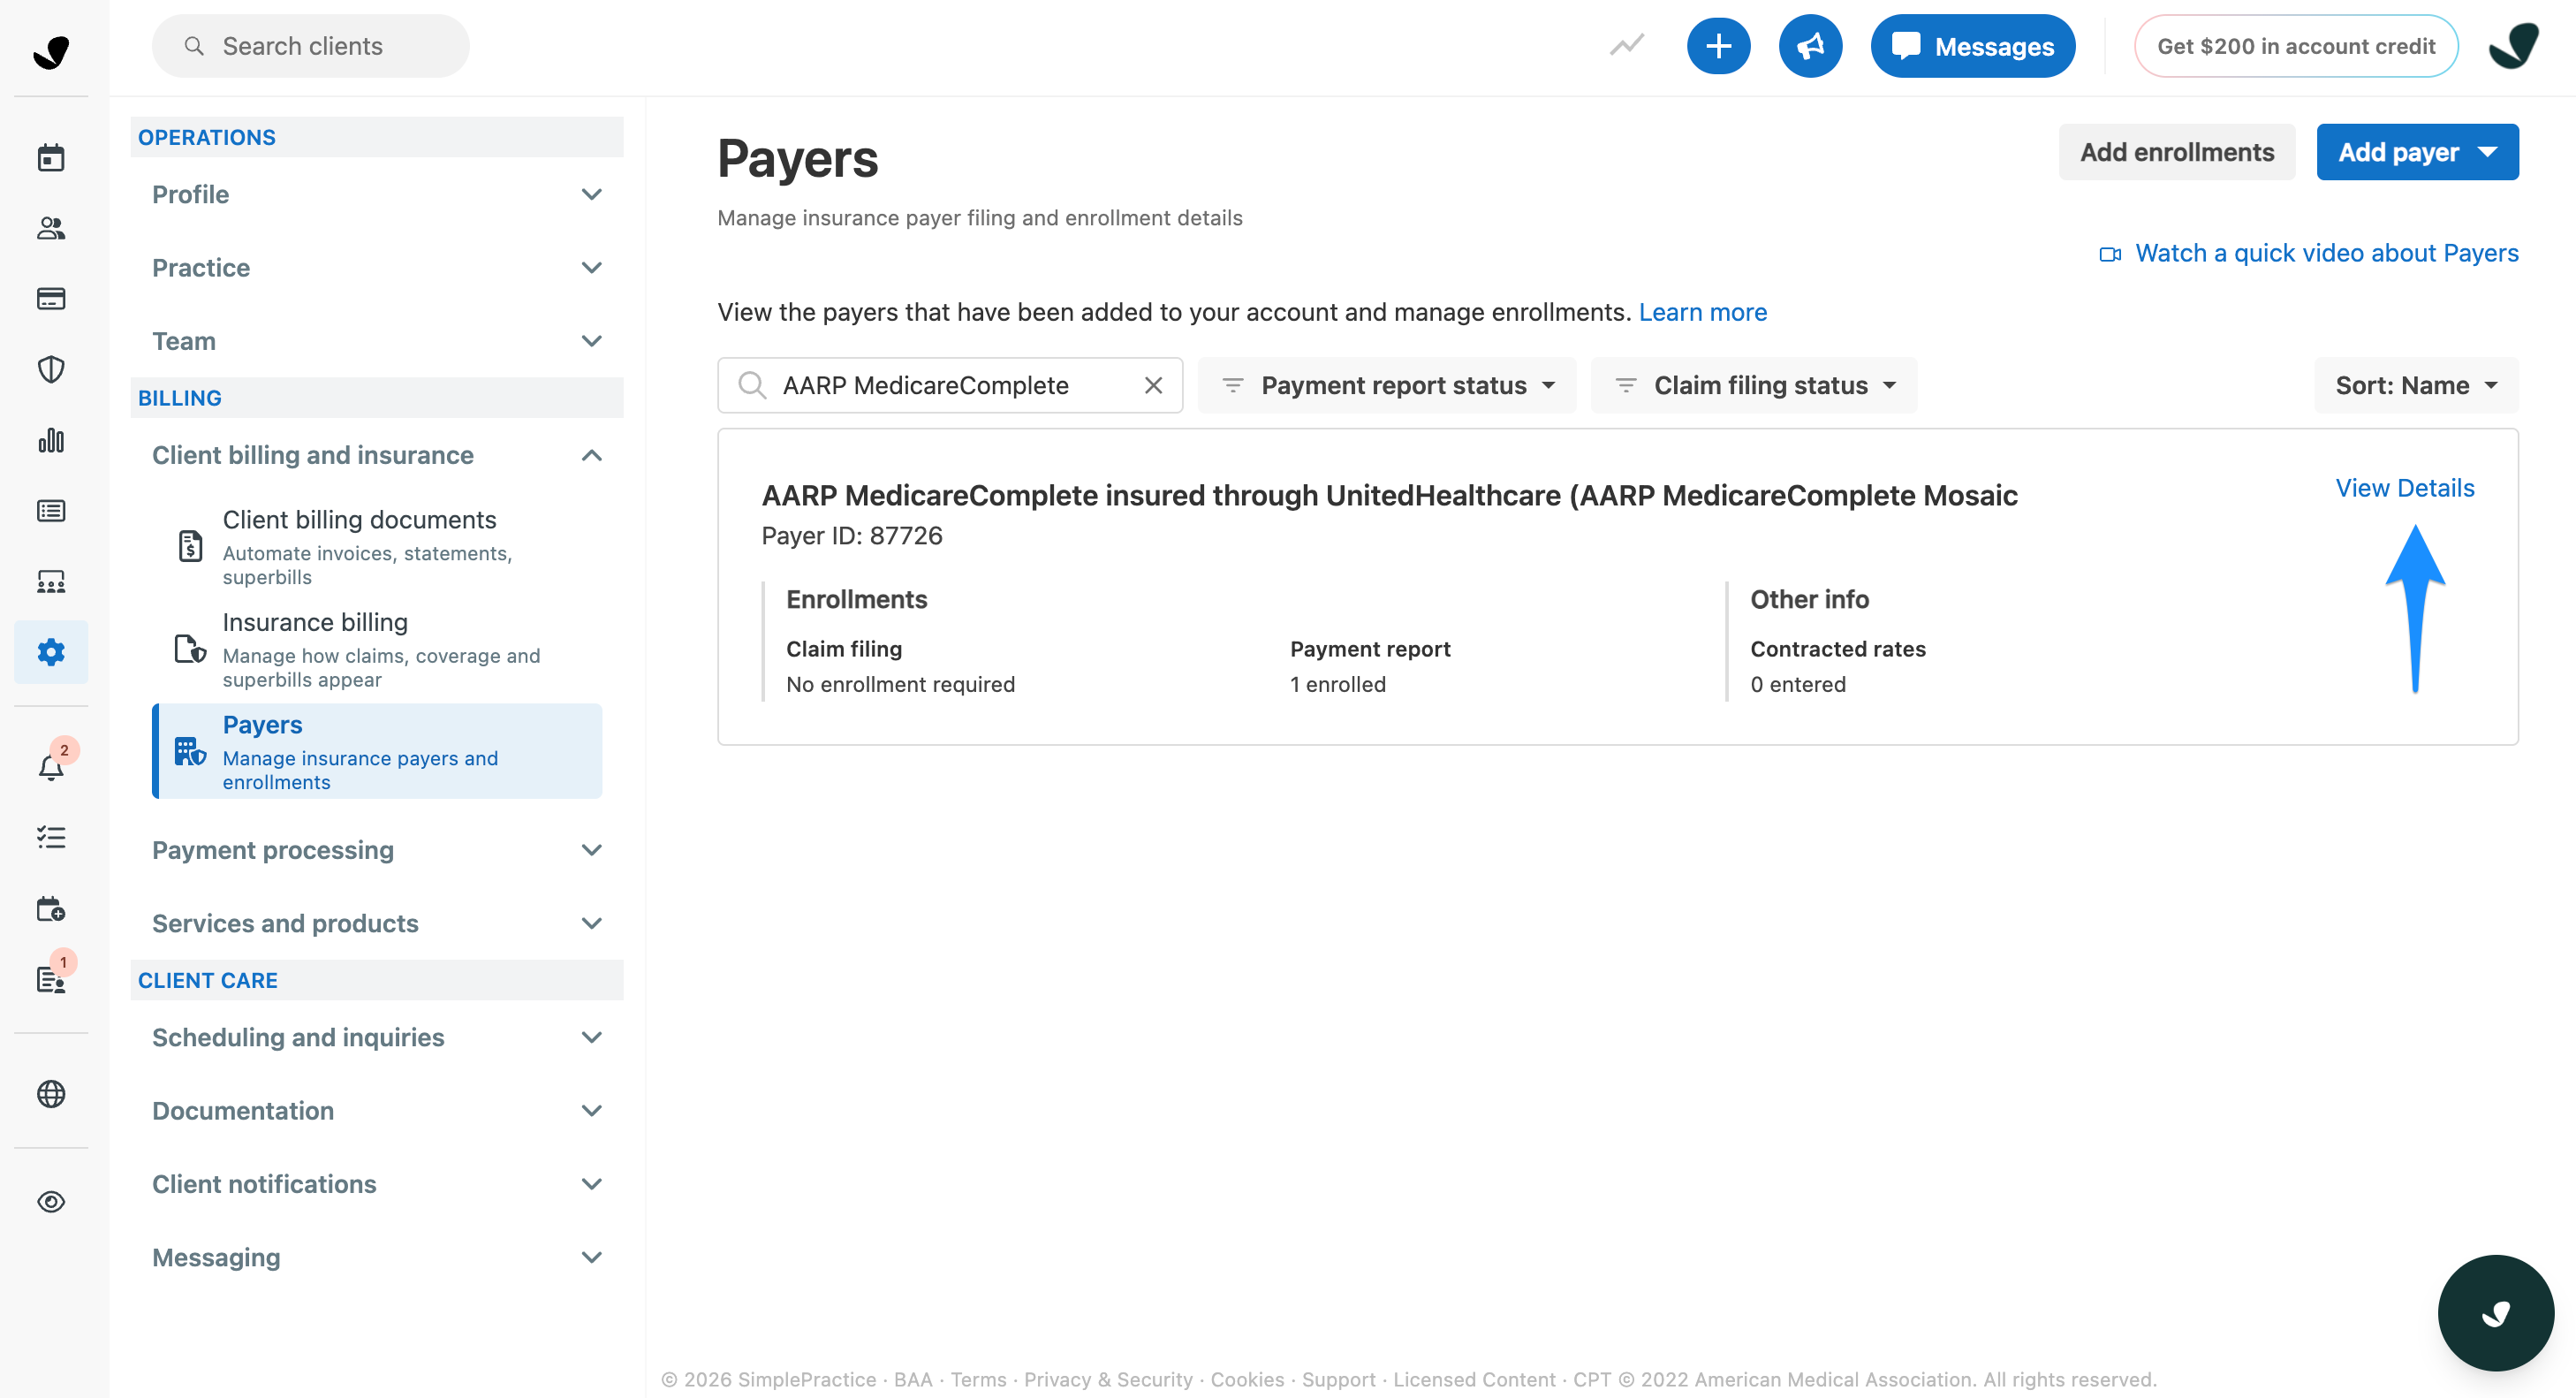Expand Services and products section

tap(377, 923)
